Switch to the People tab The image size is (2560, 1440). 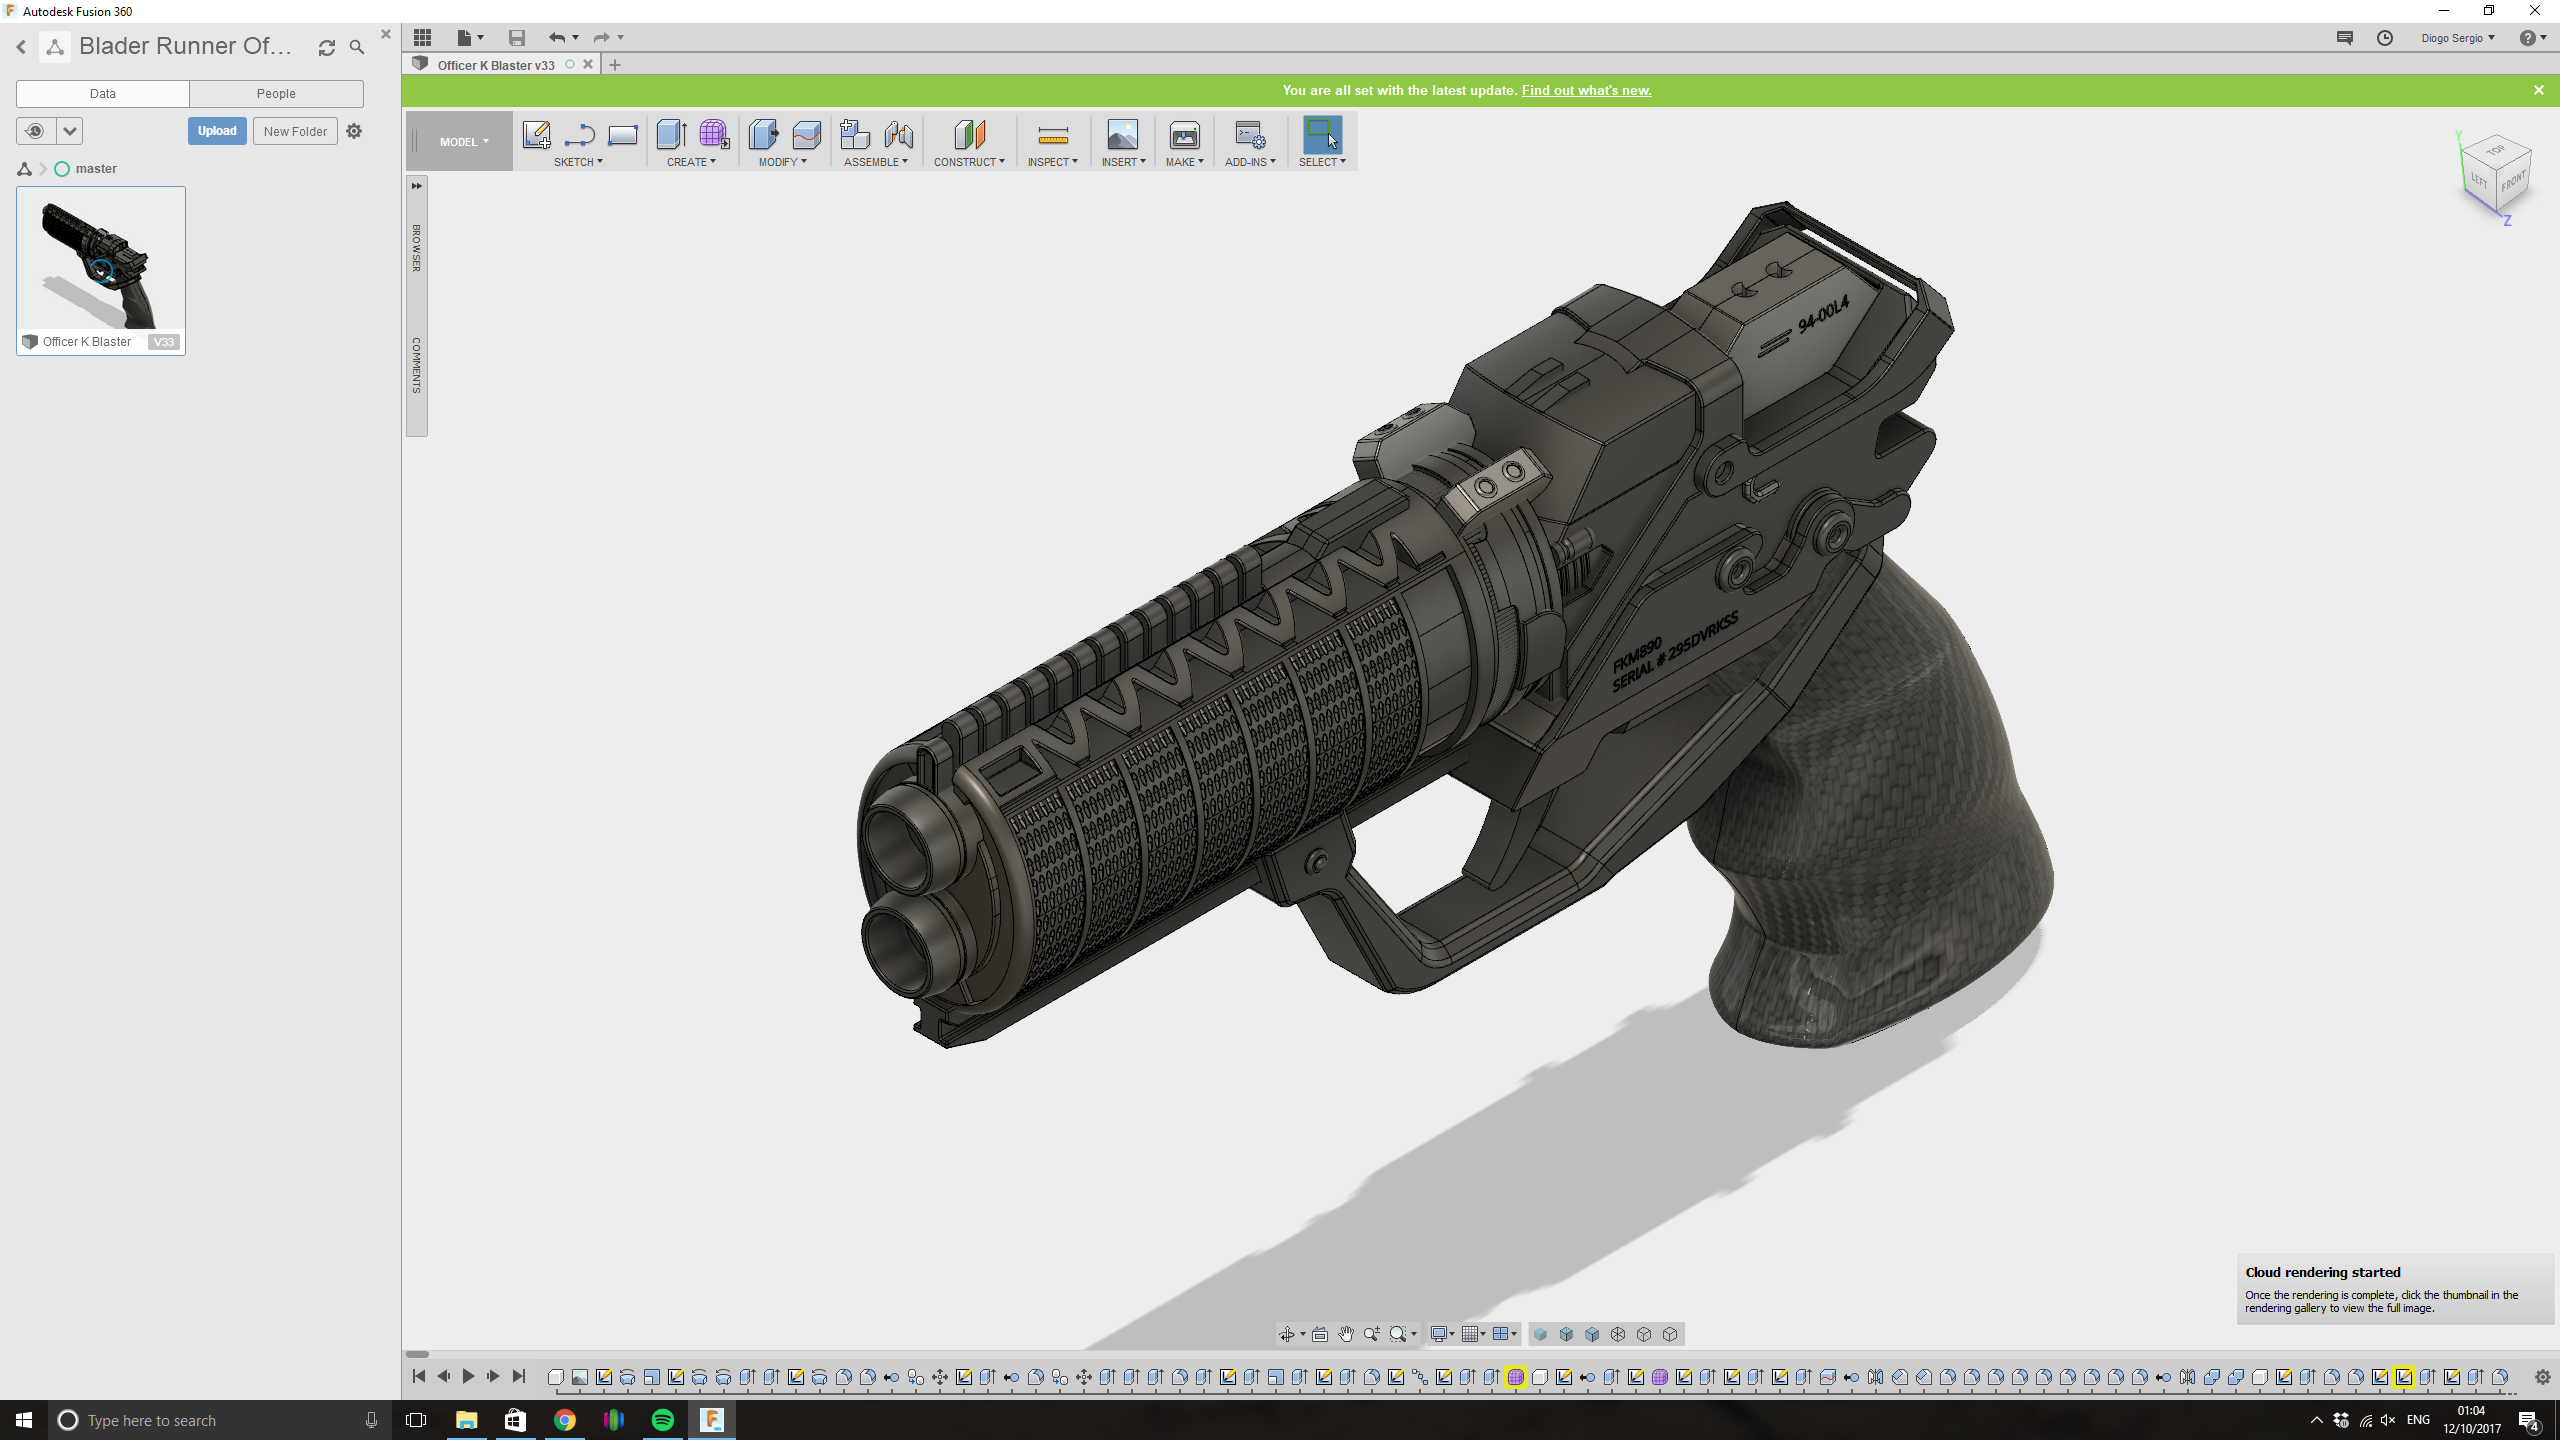276,93
